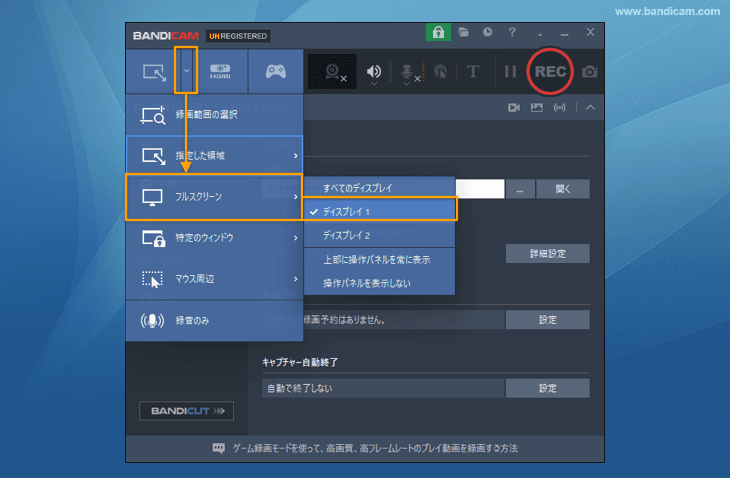Collapse the panel with up chevron
Viewport: 730px width, 478px height.
click(x=590, y=108)
